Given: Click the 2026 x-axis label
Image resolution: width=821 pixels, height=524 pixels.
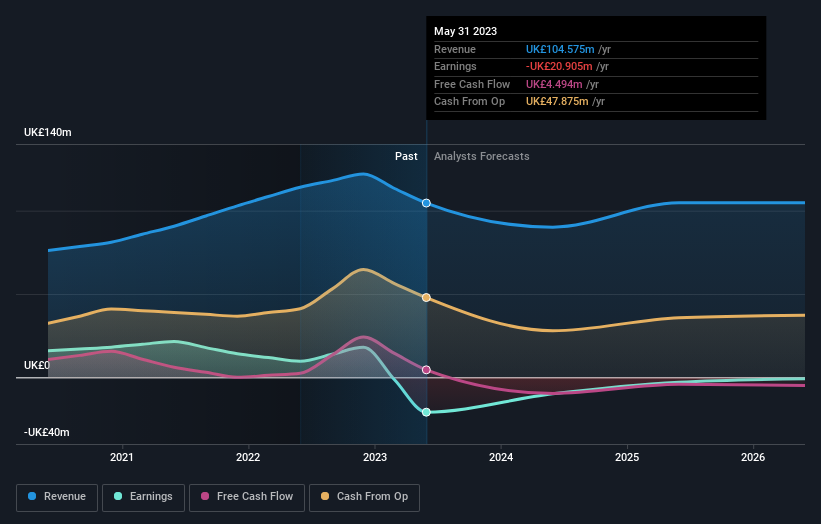Looking at the screenshot, I should [x=753, y=457].
